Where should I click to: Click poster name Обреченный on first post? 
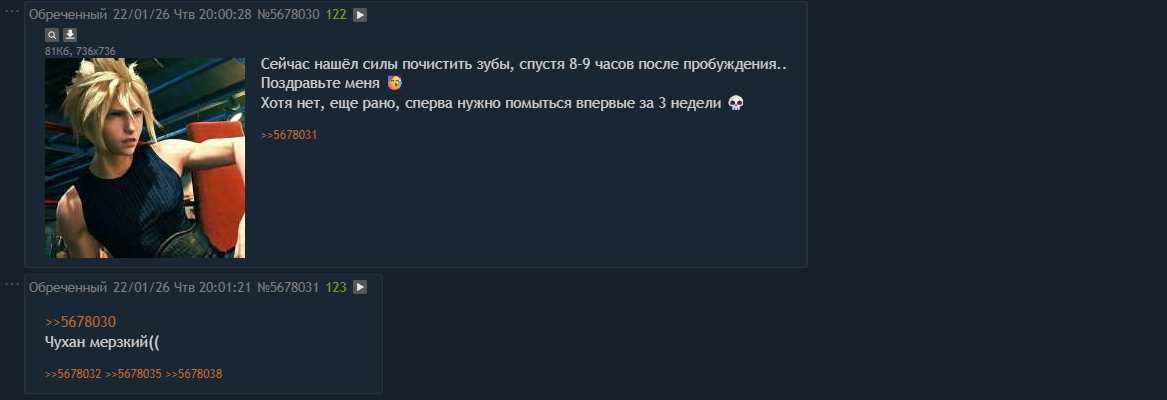click(x=67, y=15)
